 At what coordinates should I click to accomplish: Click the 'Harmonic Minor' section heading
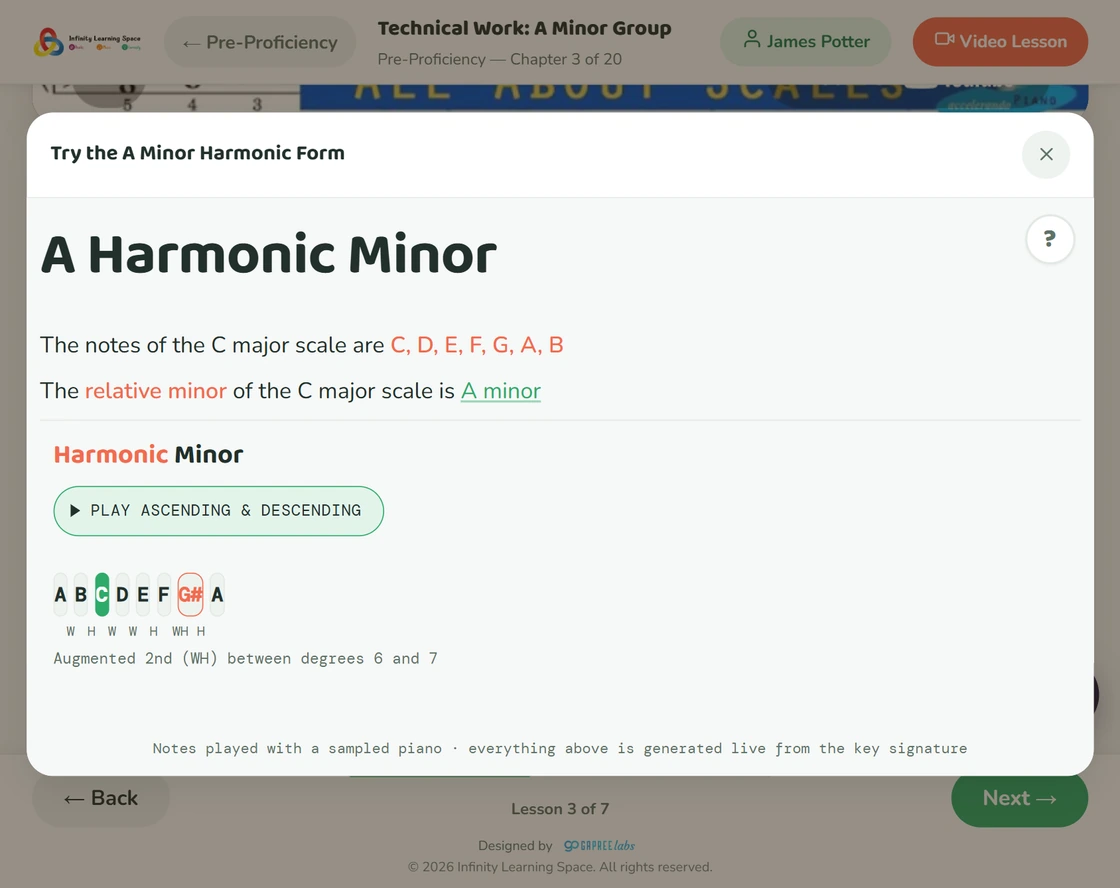coord(149,454)
